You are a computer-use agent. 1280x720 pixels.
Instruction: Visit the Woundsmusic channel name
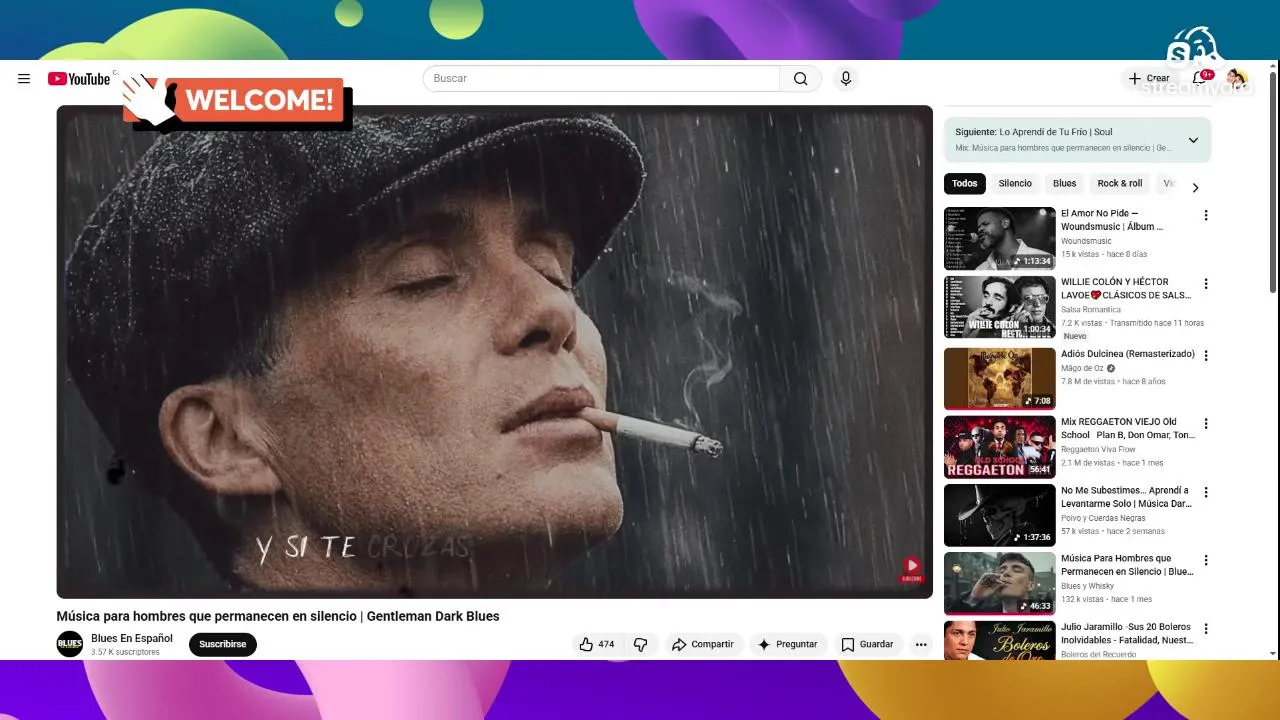[x=1086, y=241]
